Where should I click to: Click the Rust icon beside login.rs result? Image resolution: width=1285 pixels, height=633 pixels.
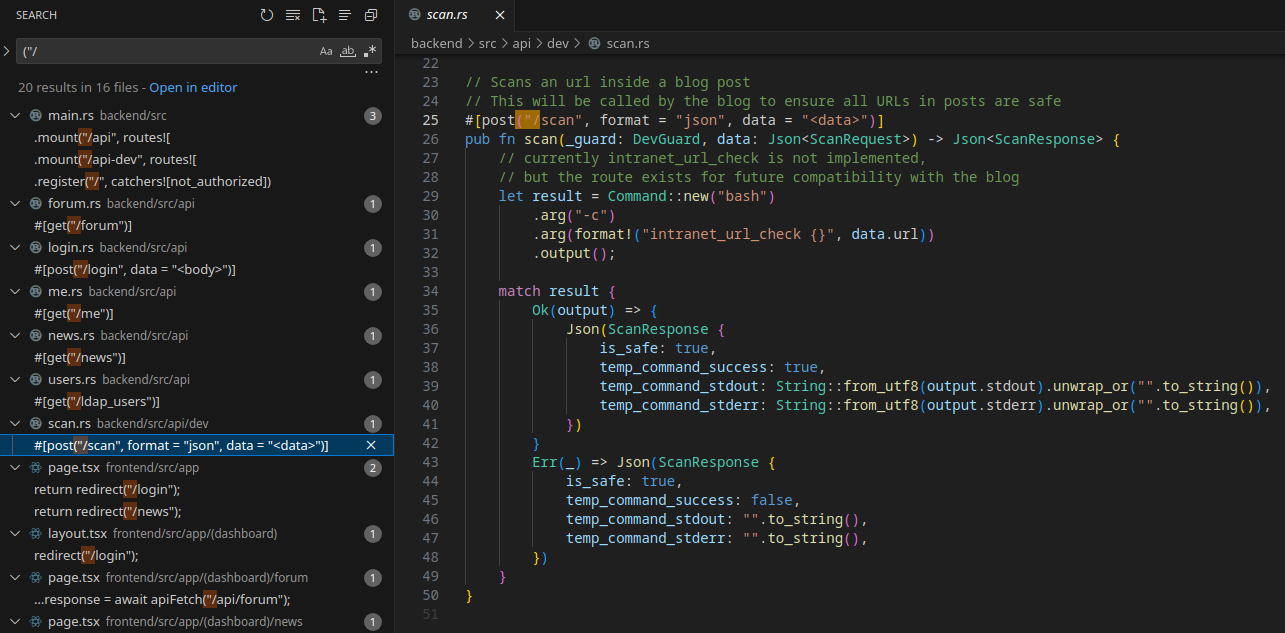tap(36, 248)
